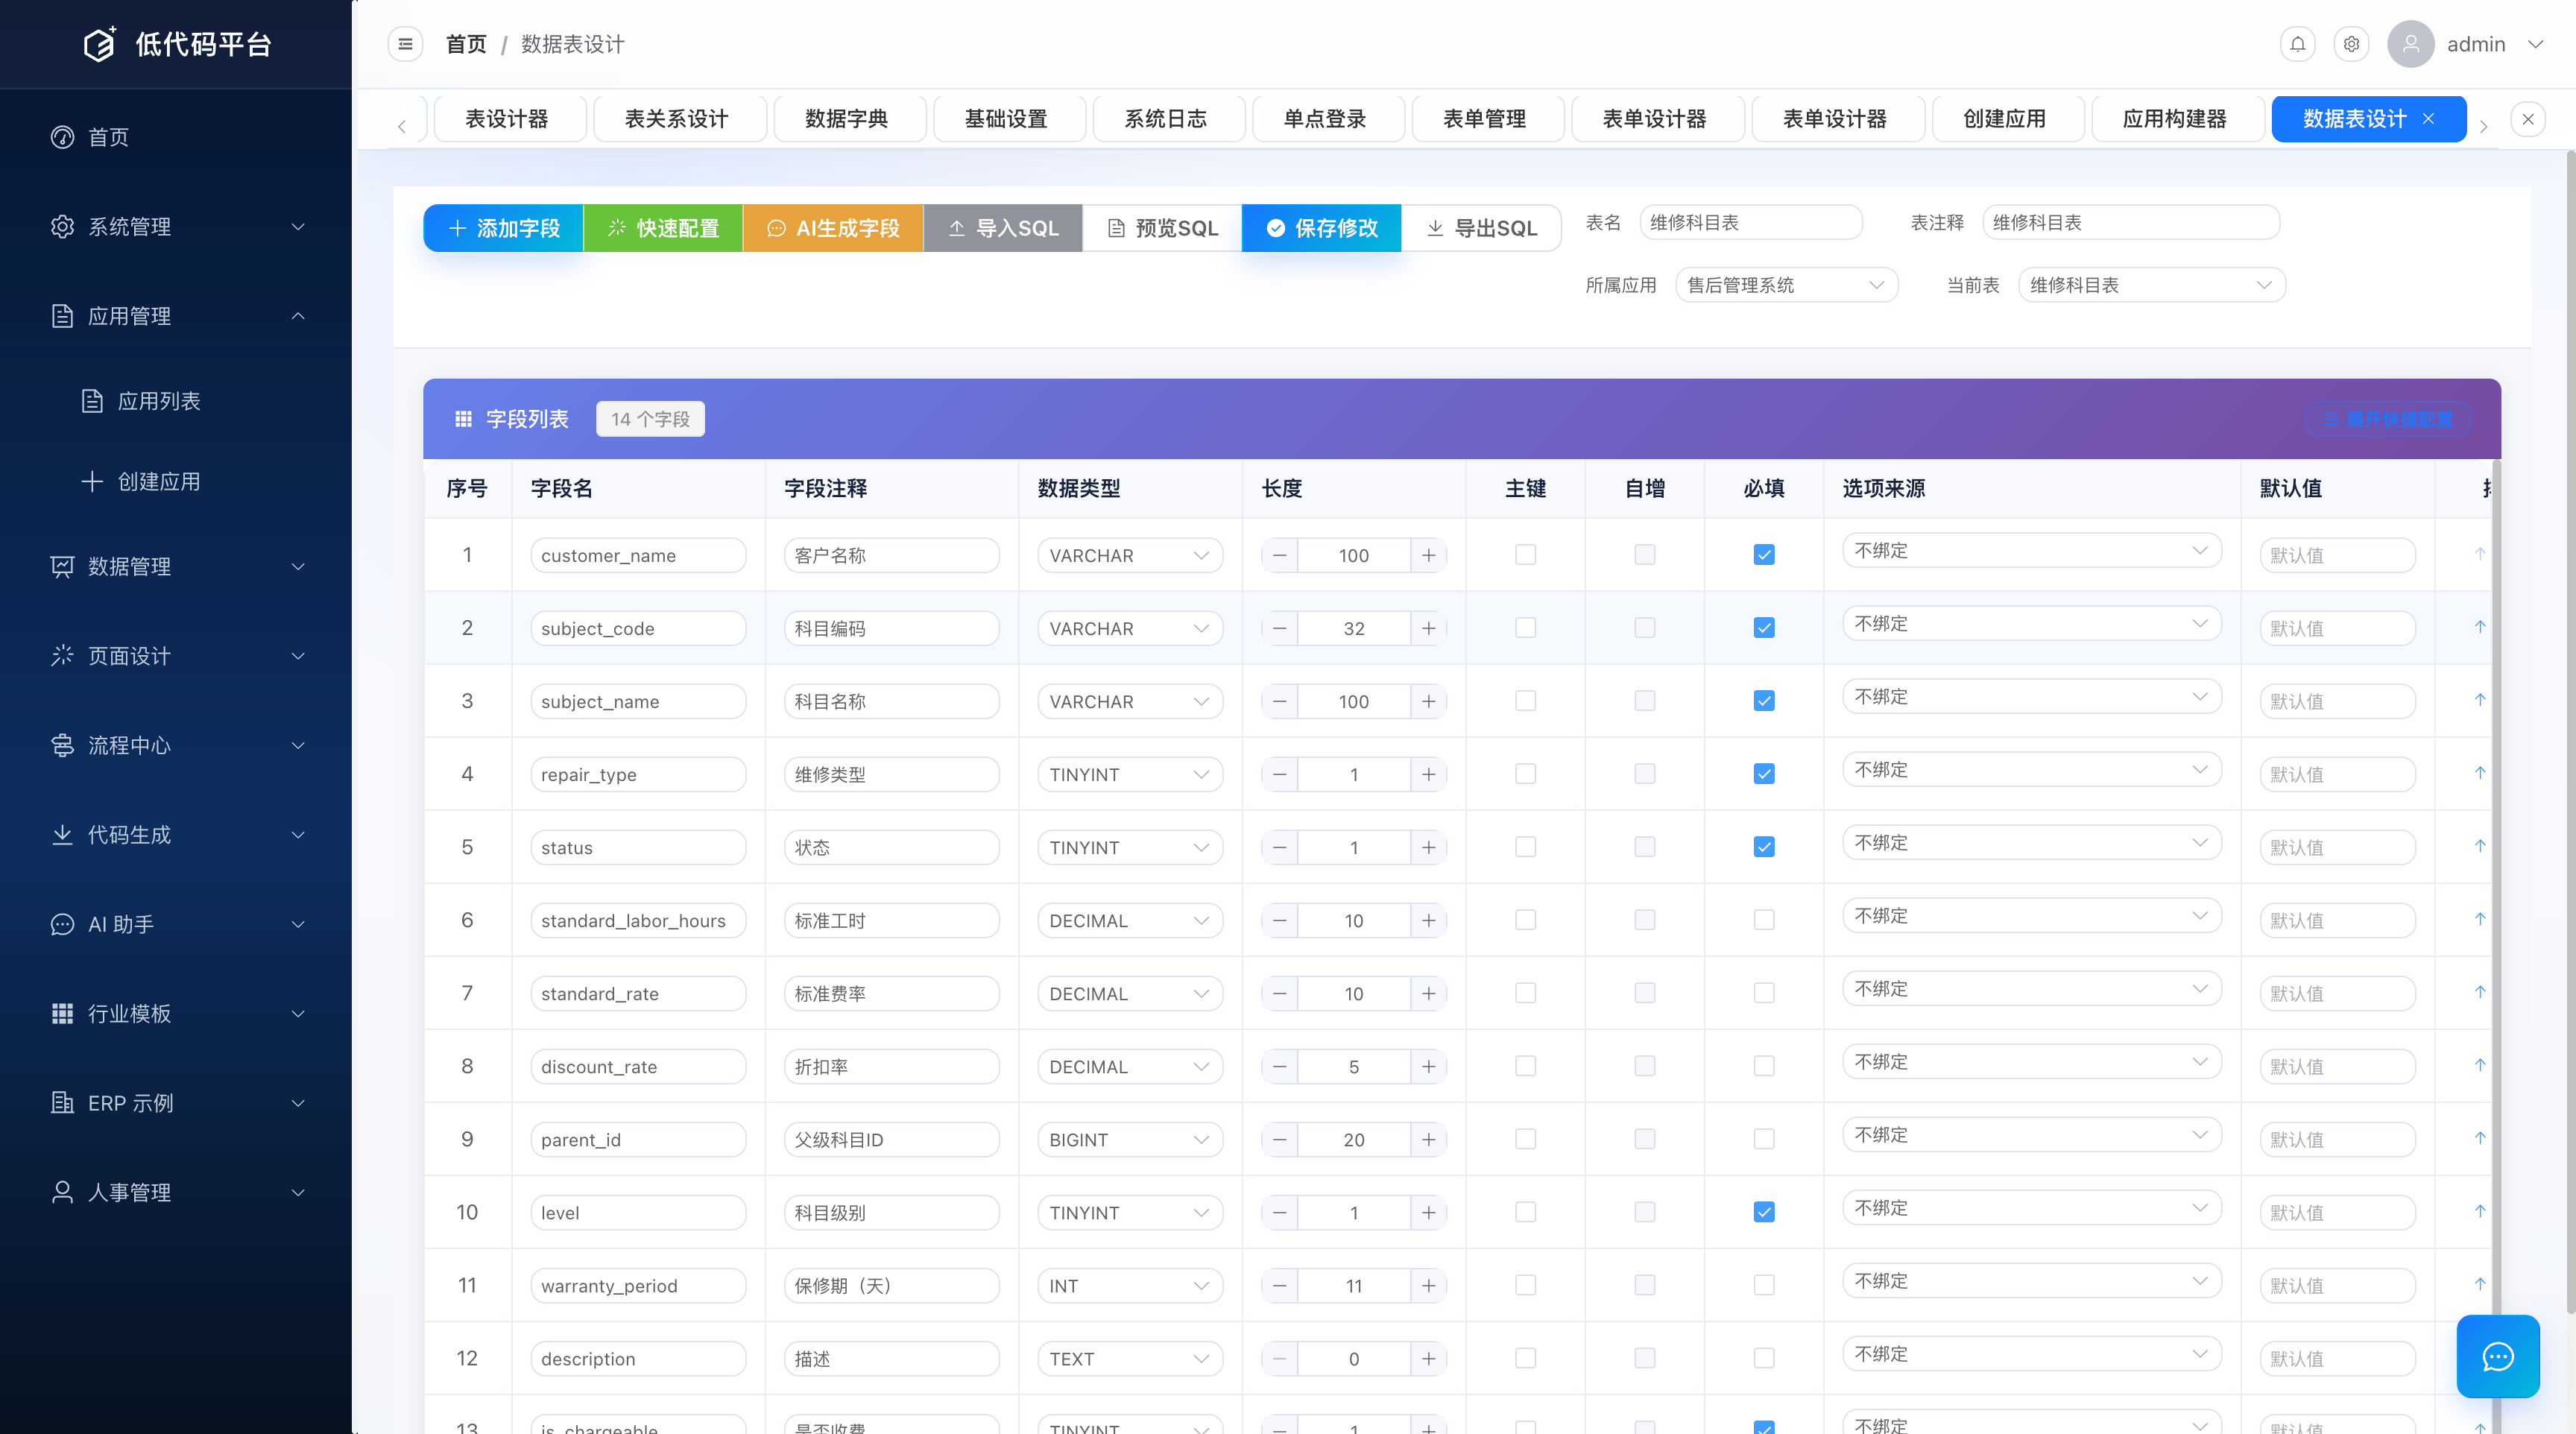Decrease warranty_period length with minus
The image size is (2576, 1434).
point(1279,1285)
